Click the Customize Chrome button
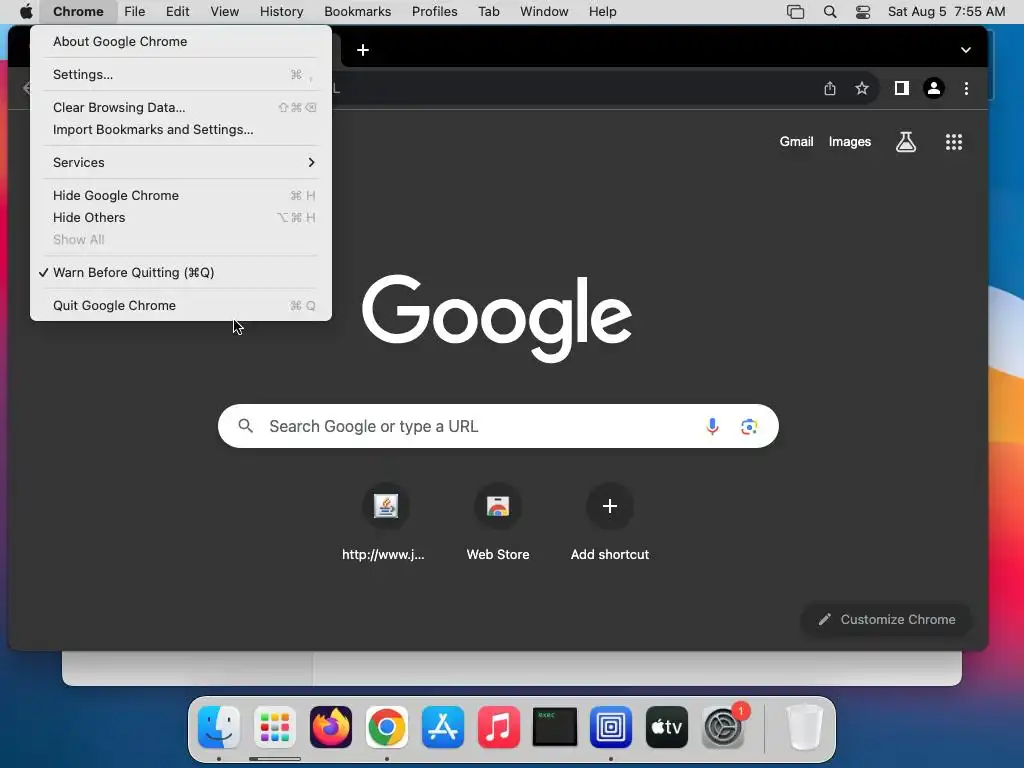 (886, 620)
